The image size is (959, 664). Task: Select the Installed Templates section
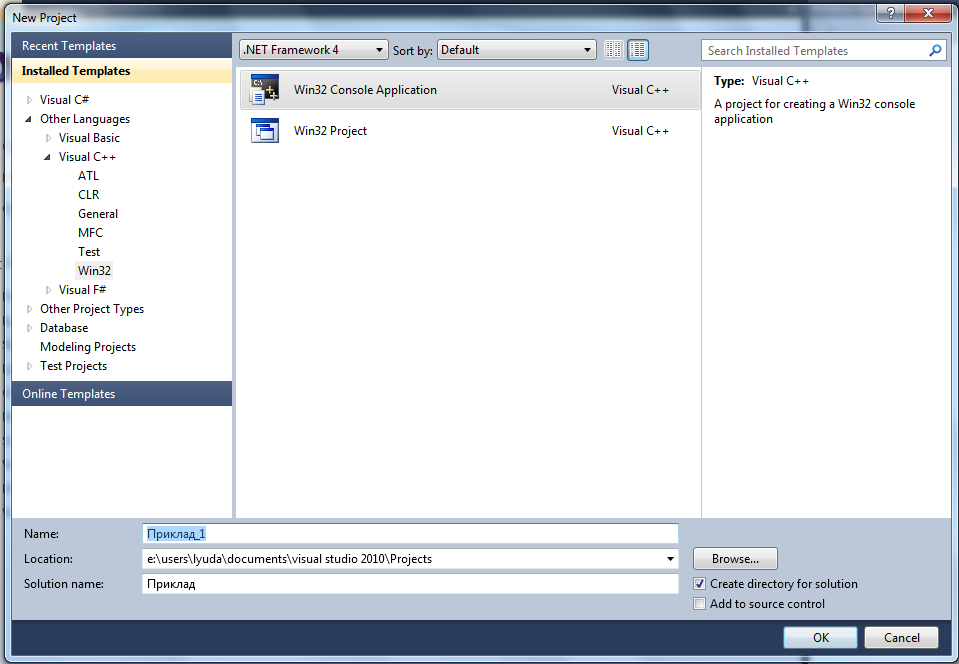[122, 71]
